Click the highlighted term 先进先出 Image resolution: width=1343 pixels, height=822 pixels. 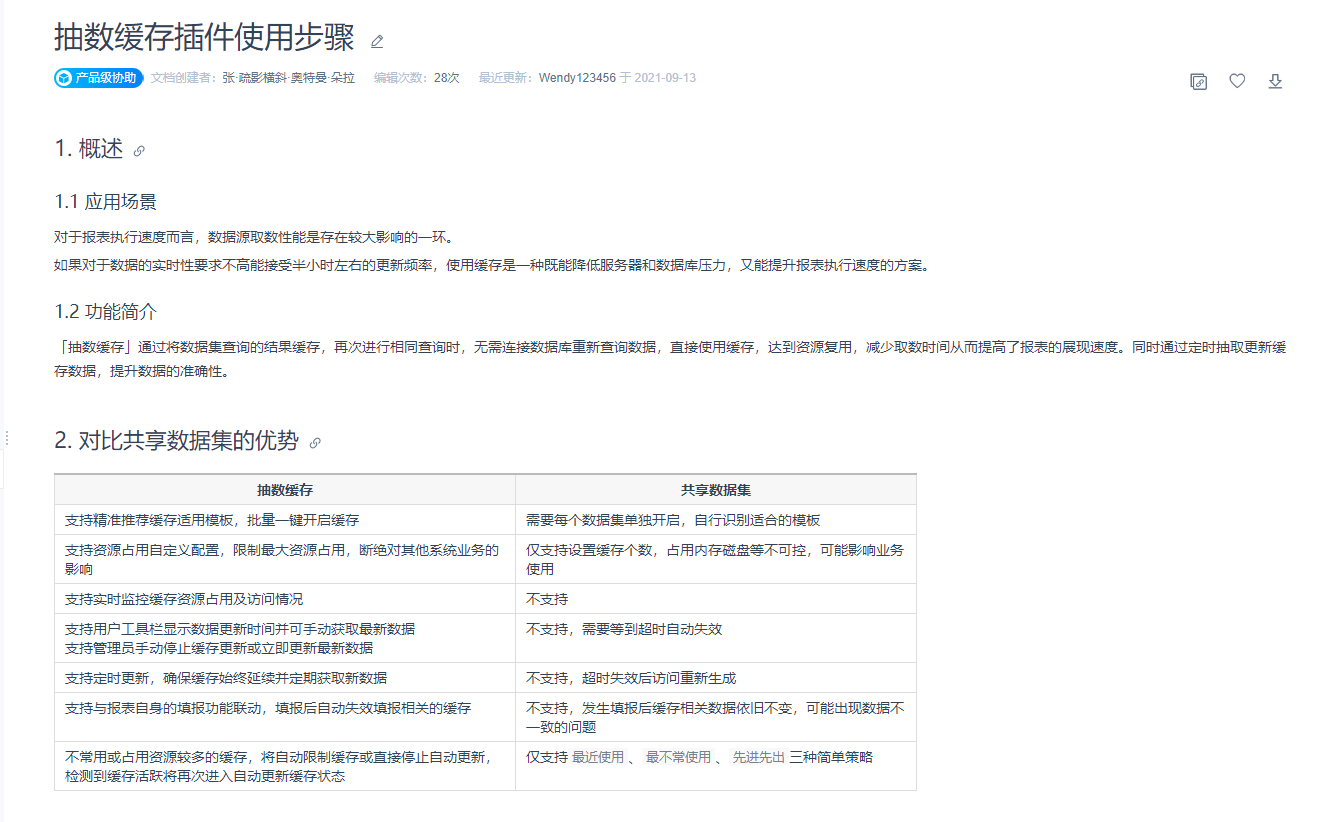tap(758, 757)
